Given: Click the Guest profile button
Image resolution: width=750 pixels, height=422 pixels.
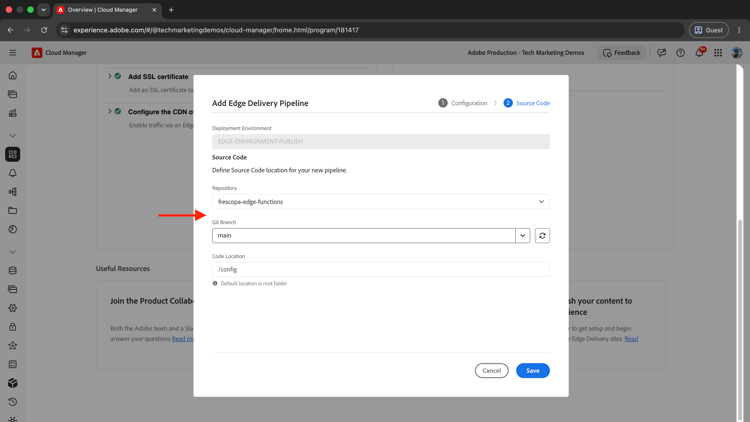Looking at the screenshot, I should [708, 30].
